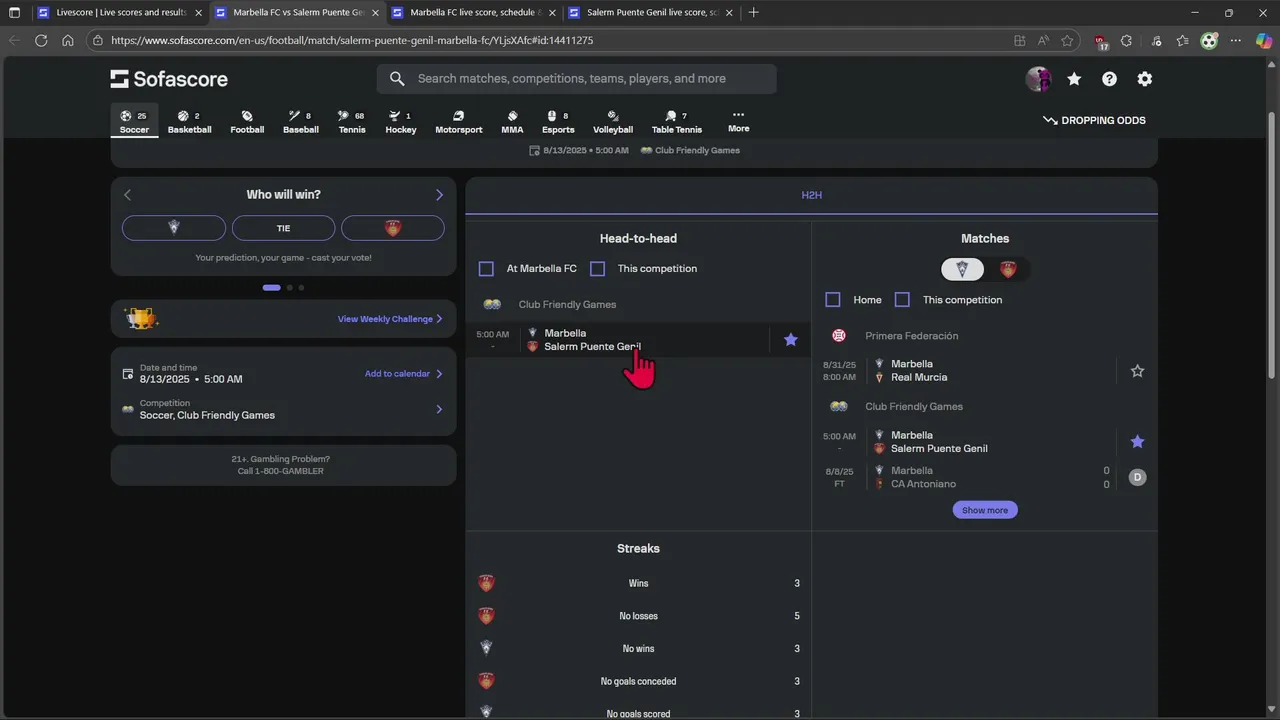The image size is (1280, 720).
Task: Open View Weekly Challenge link
Action: [390, 319]
